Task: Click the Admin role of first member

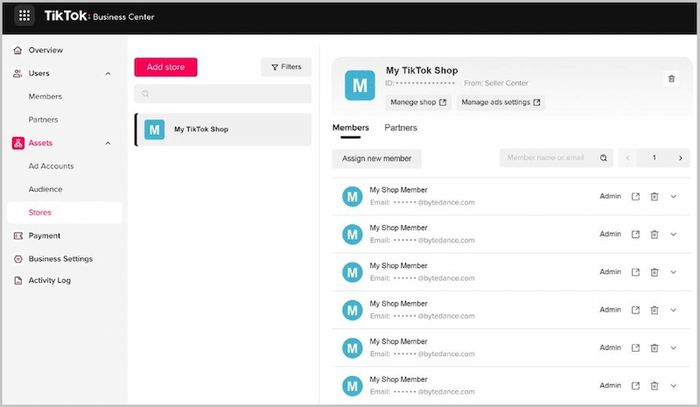Action: (x=610, y=196)
